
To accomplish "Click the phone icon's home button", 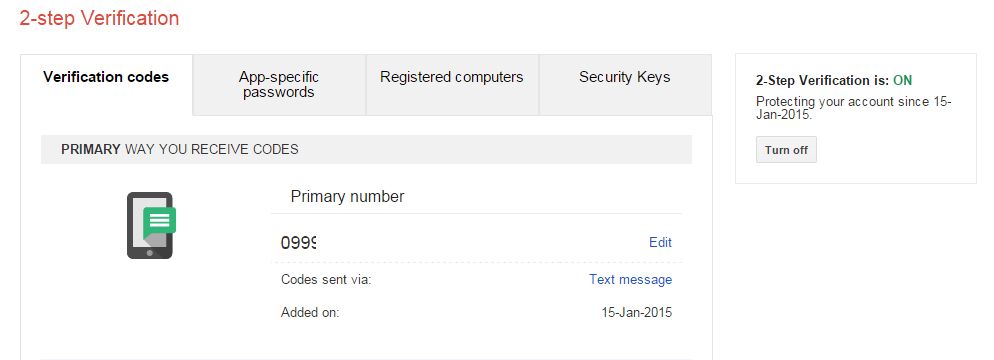I will [150, 252].
